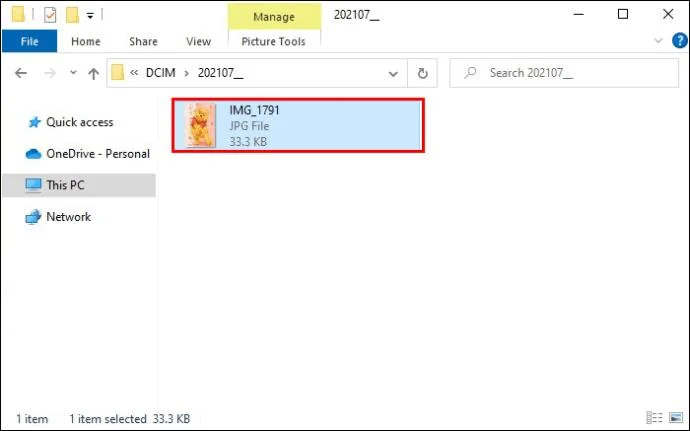Click the Network icon in sidebar
The width and height of the screenshot is (690, 431).
click(x=33, y=217)
